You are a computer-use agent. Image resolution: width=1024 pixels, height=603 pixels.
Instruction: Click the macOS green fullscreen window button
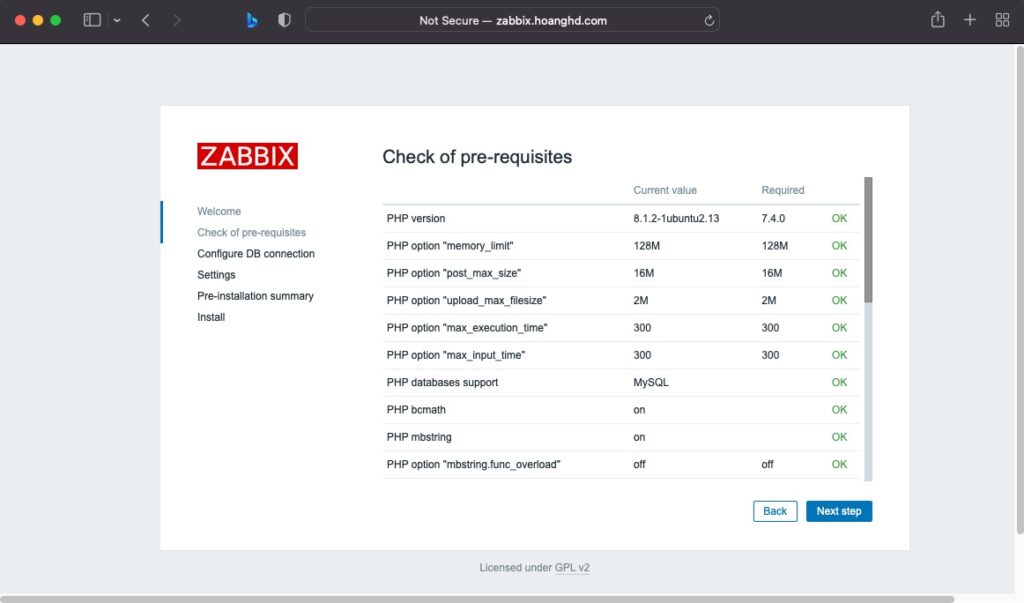(x=56, y=20)
